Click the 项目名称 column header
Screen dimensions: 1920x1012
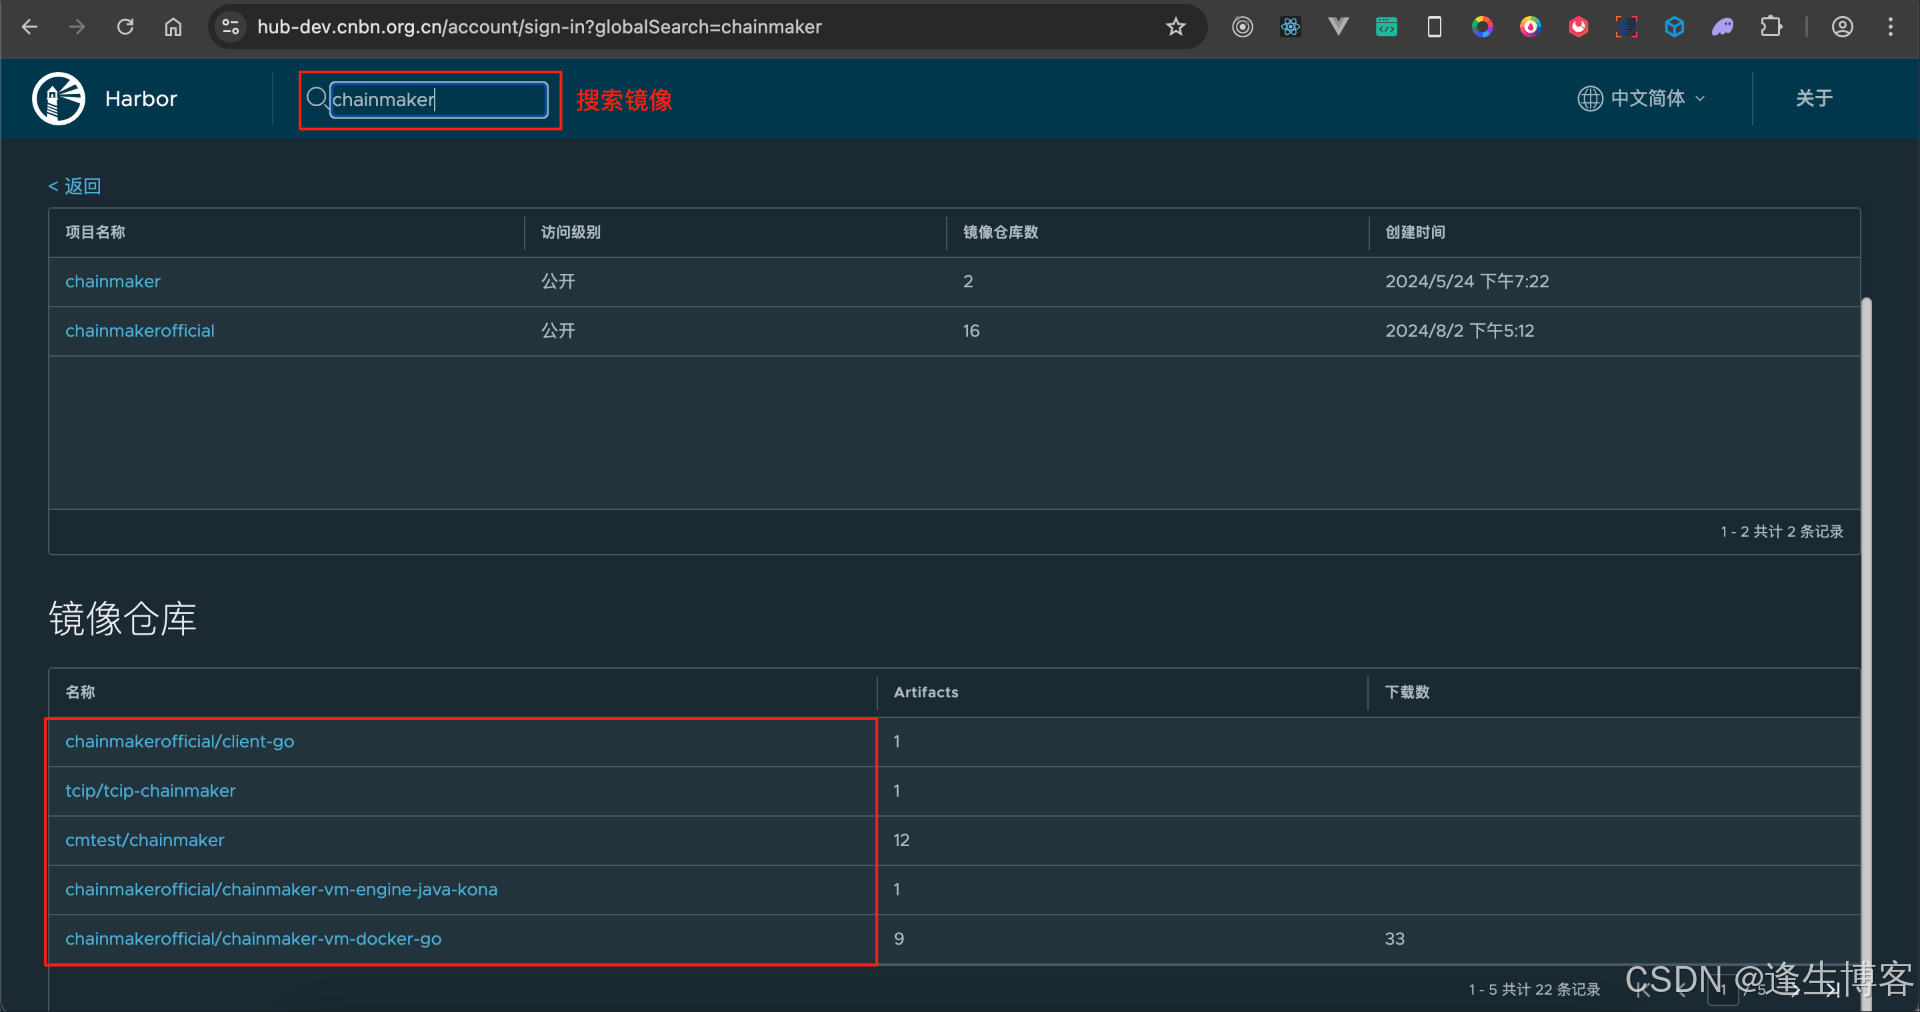point(95,232)
